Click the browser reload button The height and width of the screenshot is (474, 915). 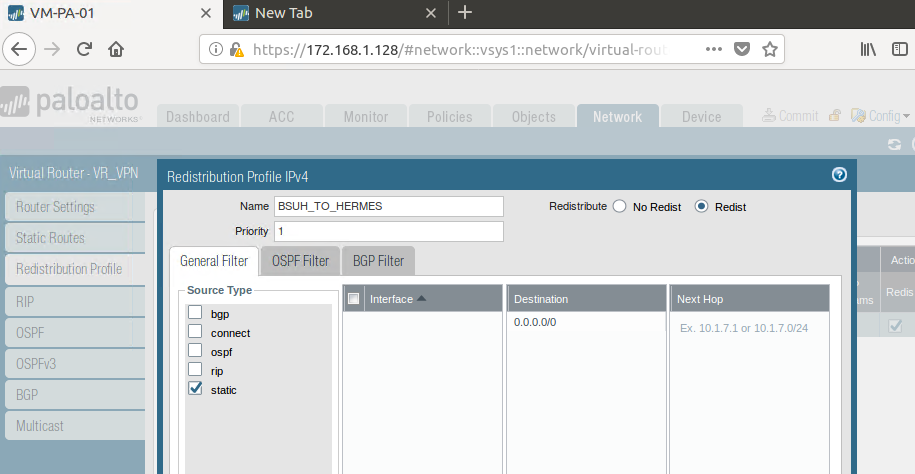tap(85, 49)
